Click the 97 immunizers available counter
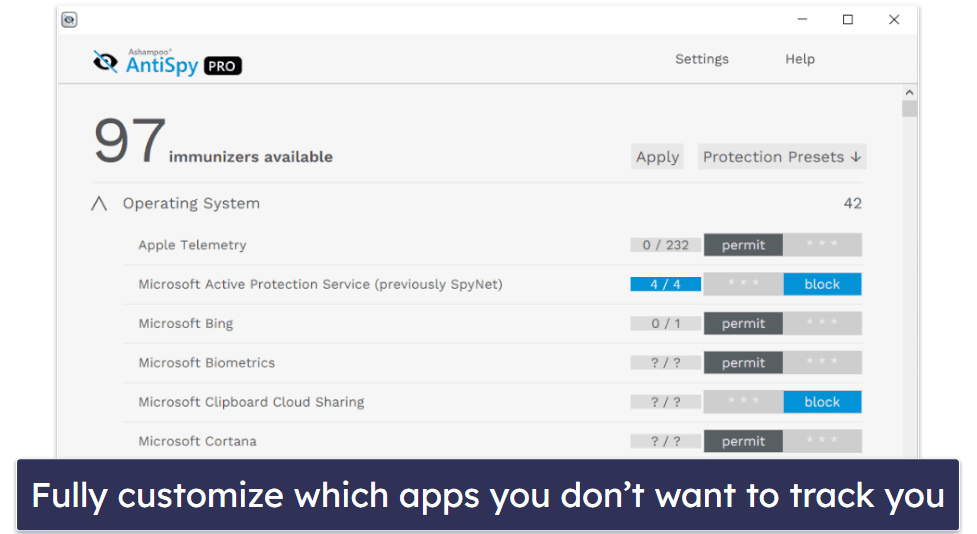The height and width of the screenshot is (534, 977). [213, 141]
